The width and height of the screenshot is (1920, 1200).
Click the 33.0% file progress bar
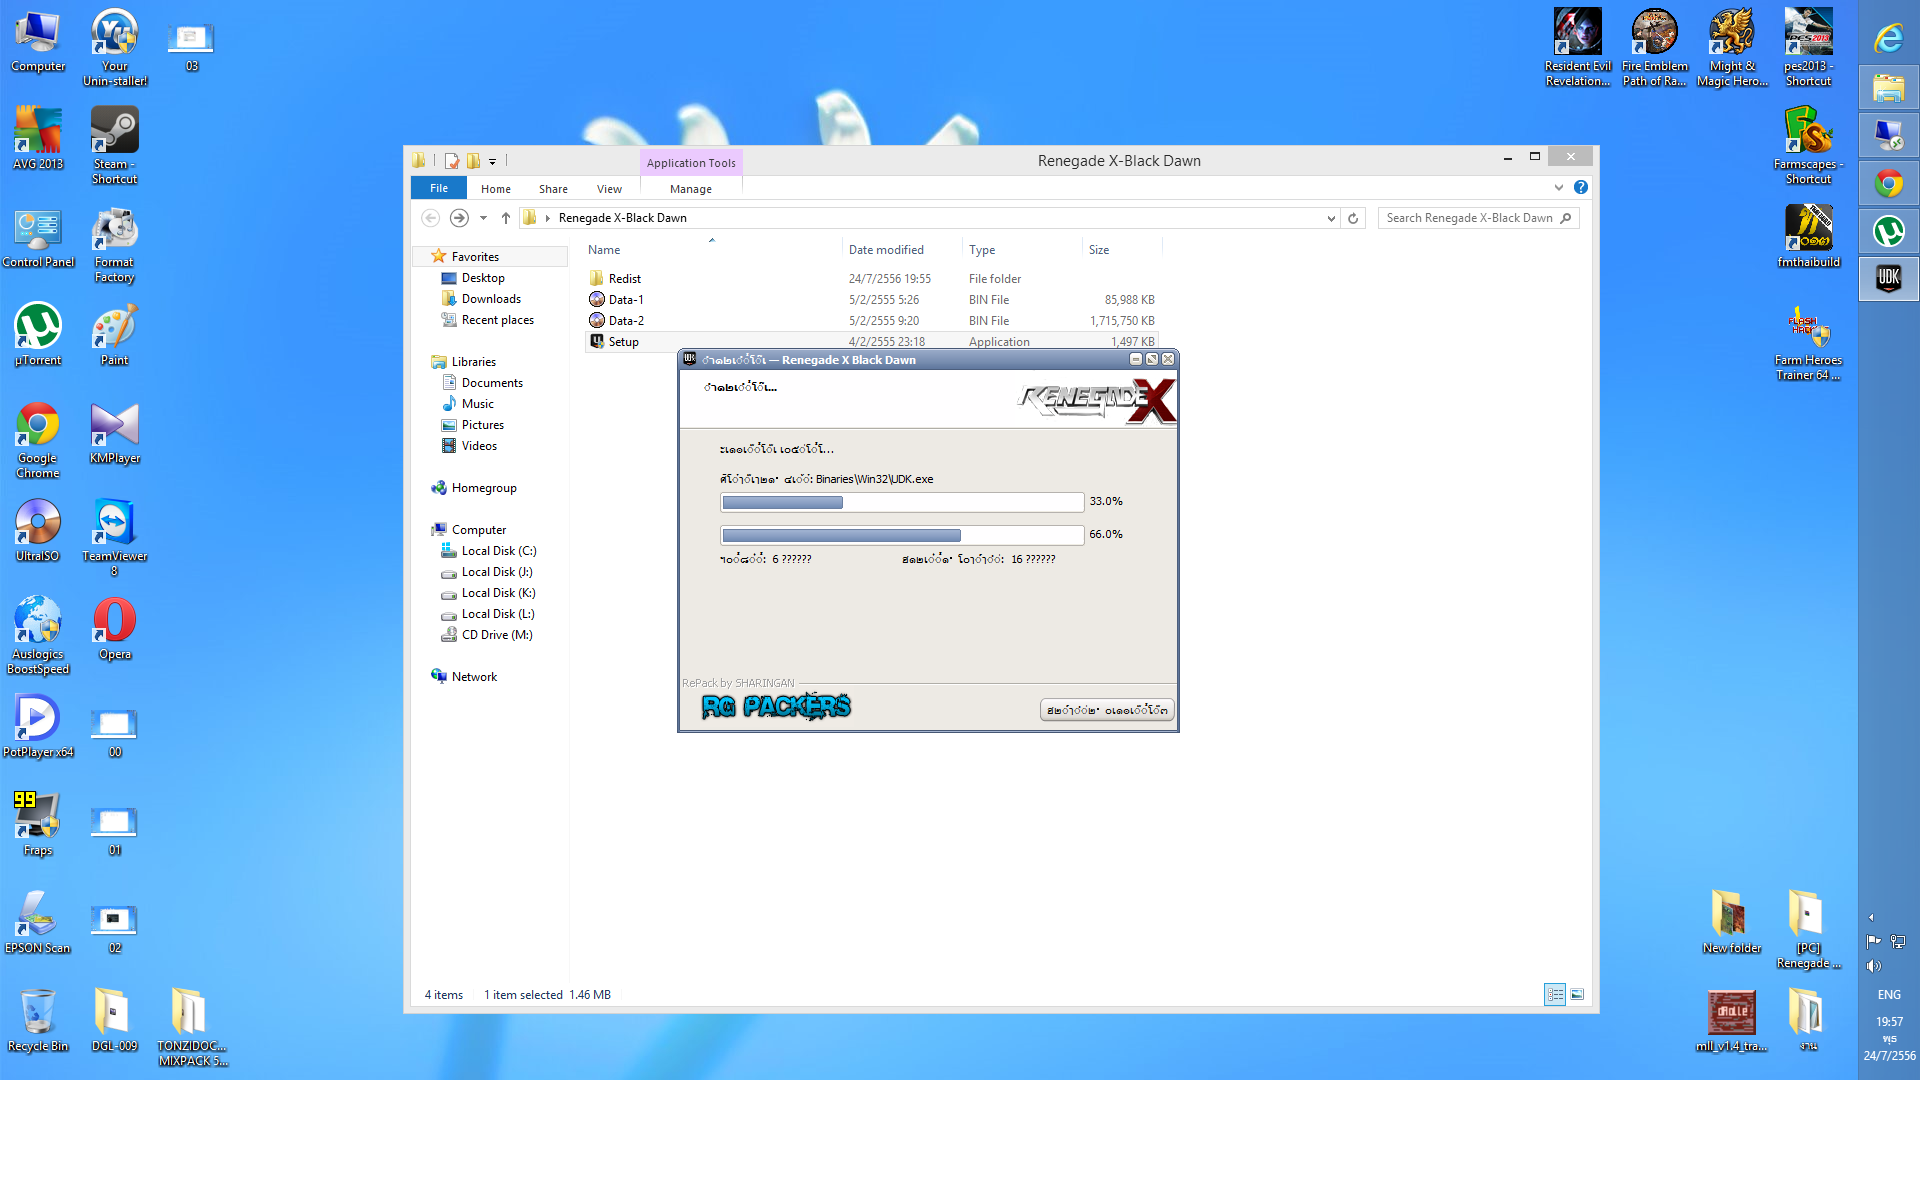coord(901,502)
